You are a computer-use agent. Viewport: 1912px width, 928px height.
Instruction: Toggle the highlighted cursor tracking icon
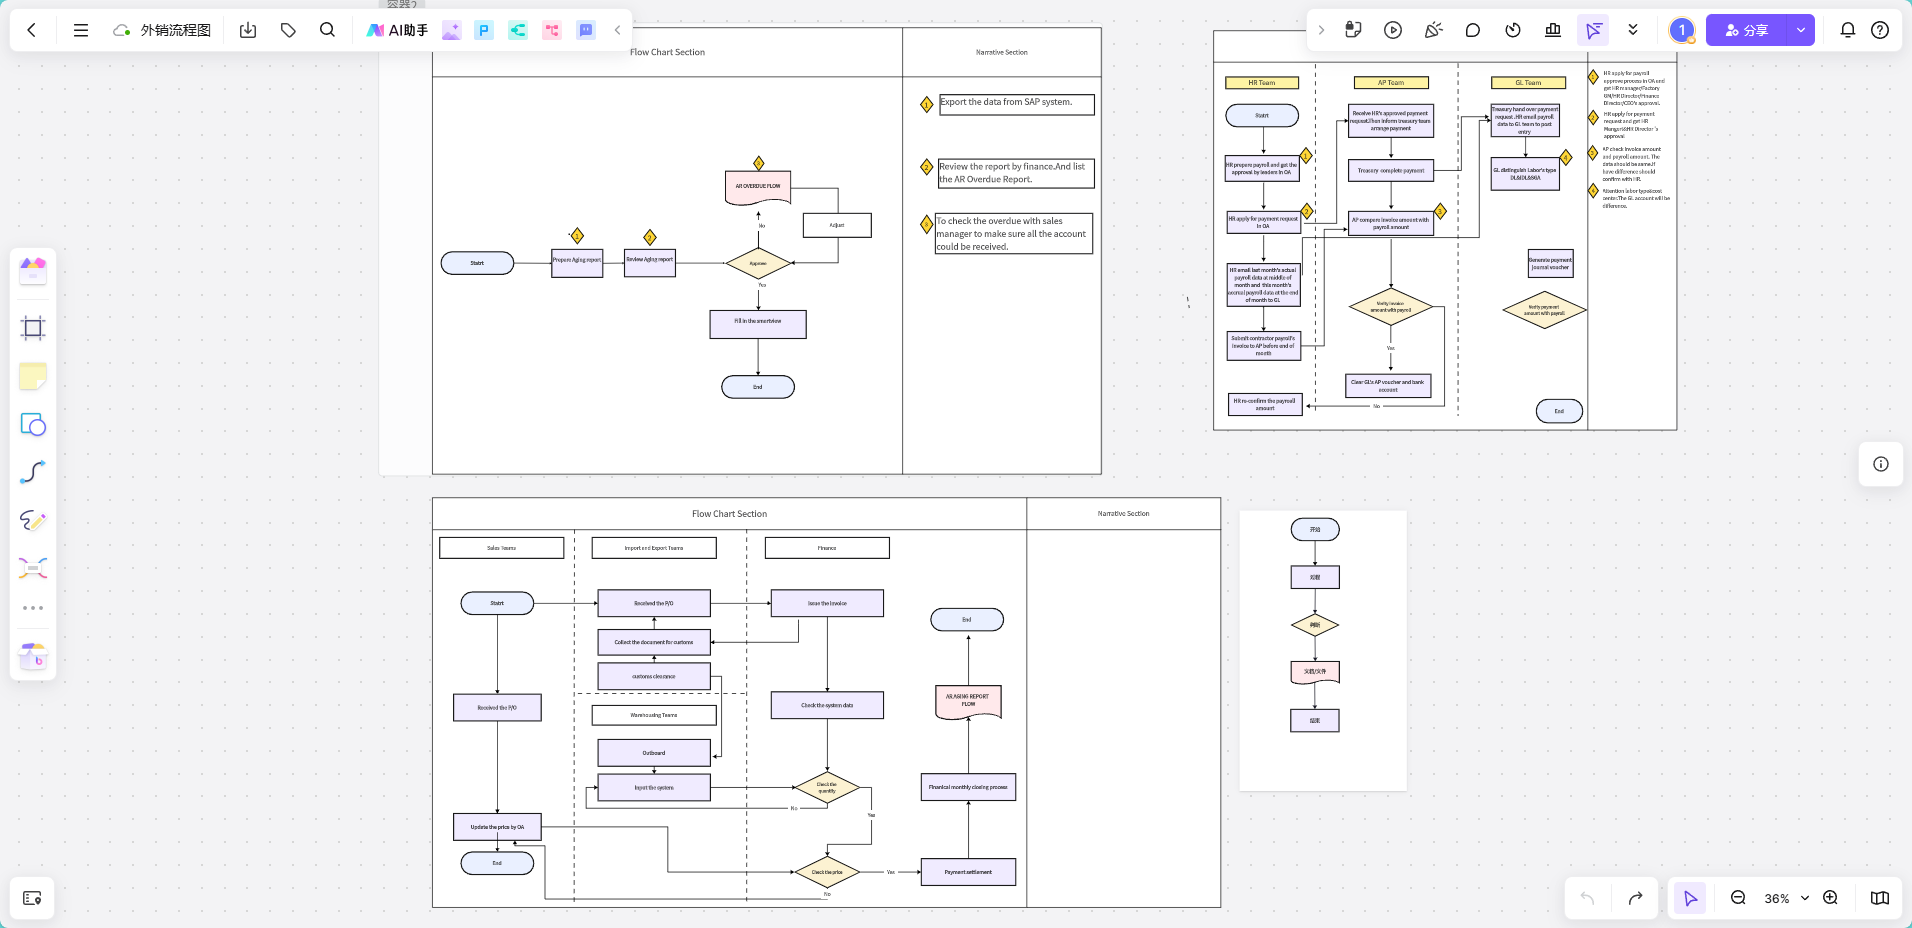click(x=1593, y=30)
